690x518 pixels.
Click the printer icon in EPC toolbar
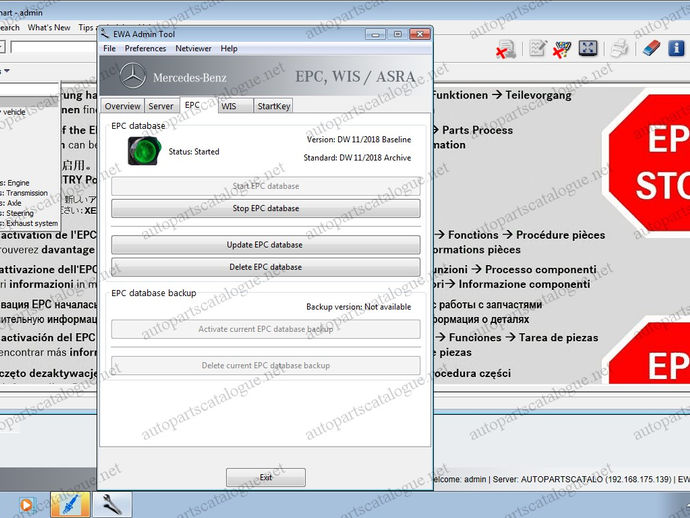tap(620, 48)
